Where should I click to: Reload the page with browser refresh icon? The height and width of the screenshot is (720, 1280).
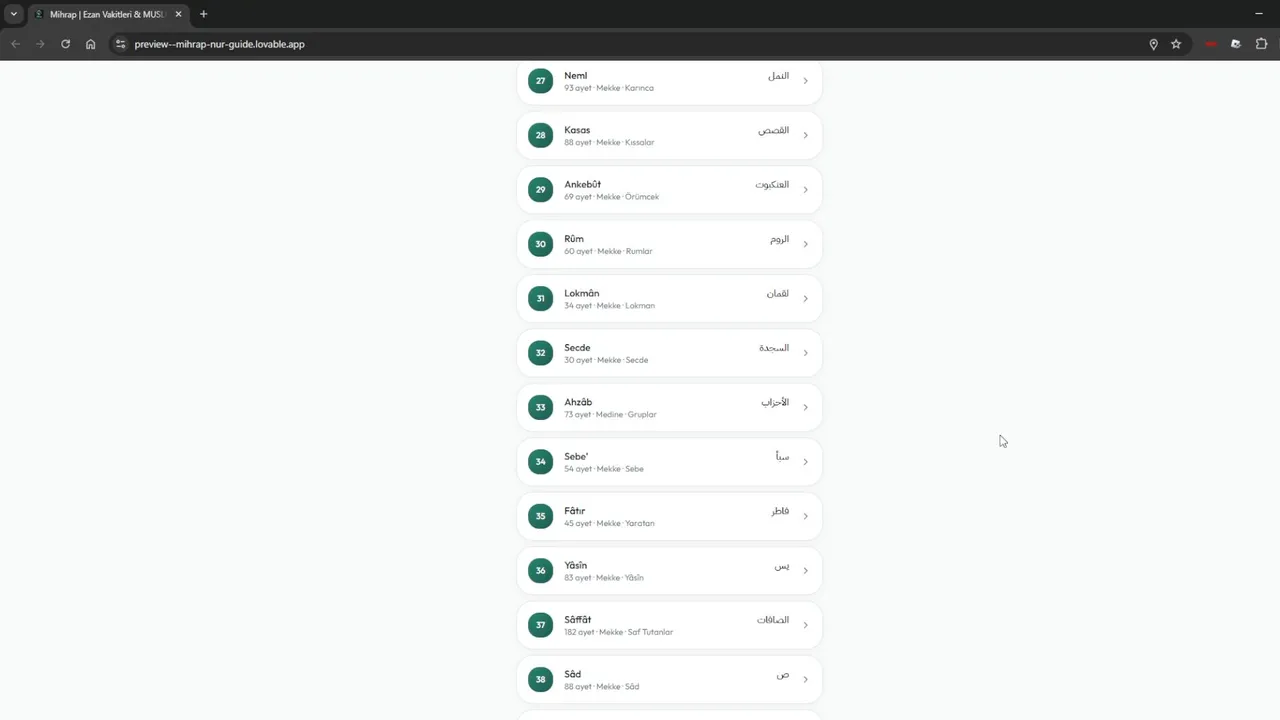click(x=65, y=44)
